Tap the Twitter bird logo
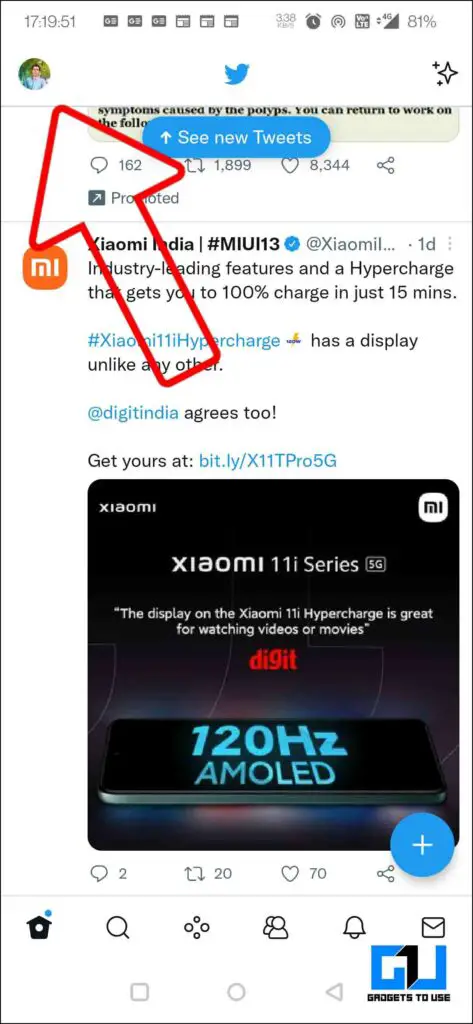 click(236, 74)
